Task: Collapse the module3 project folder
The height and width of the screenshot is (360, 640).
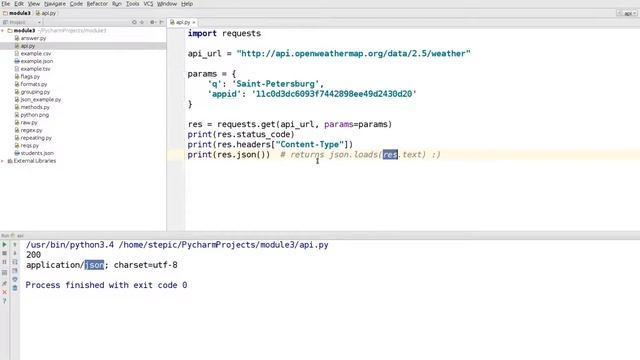Action: 3,31
